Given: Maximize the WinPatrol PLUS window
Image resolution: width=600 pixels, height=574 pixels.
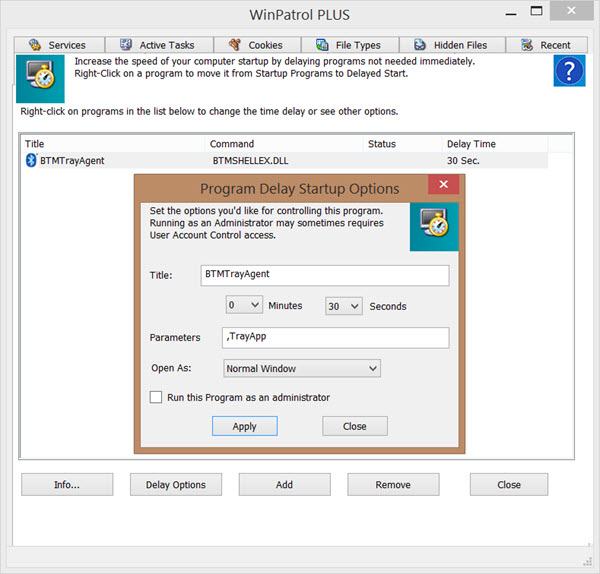Looking at the screenshot, I should click(536, 11).
